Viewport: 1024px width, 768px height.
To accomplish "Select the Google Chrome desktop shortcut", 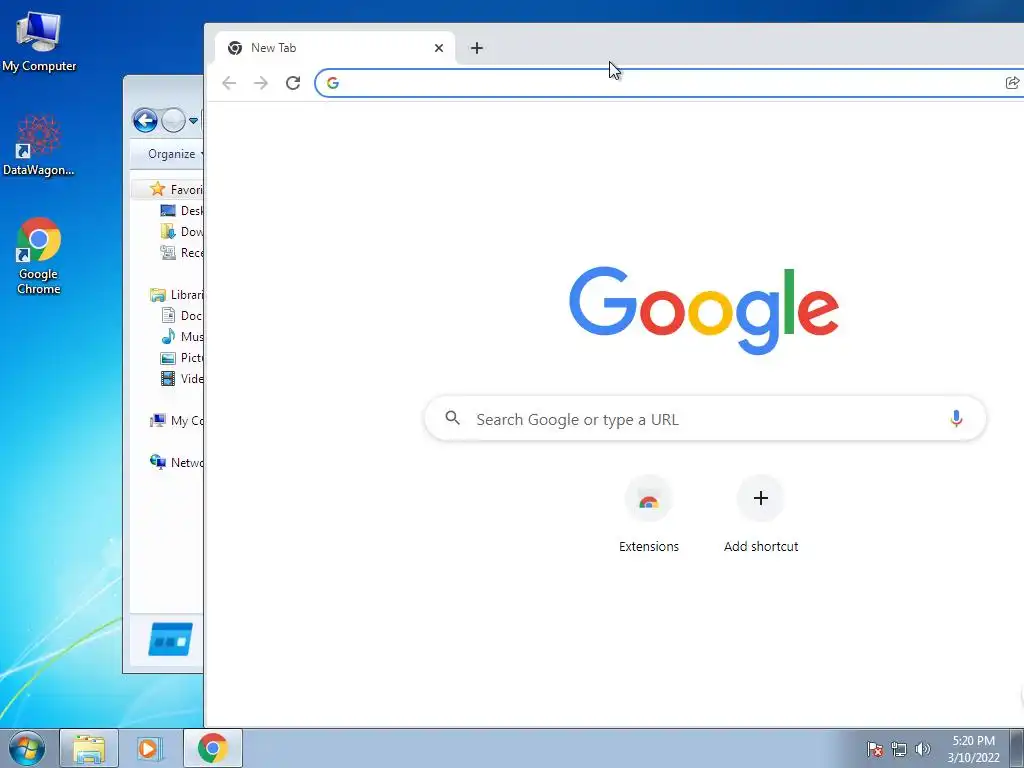I will click(x=39, y=256).
